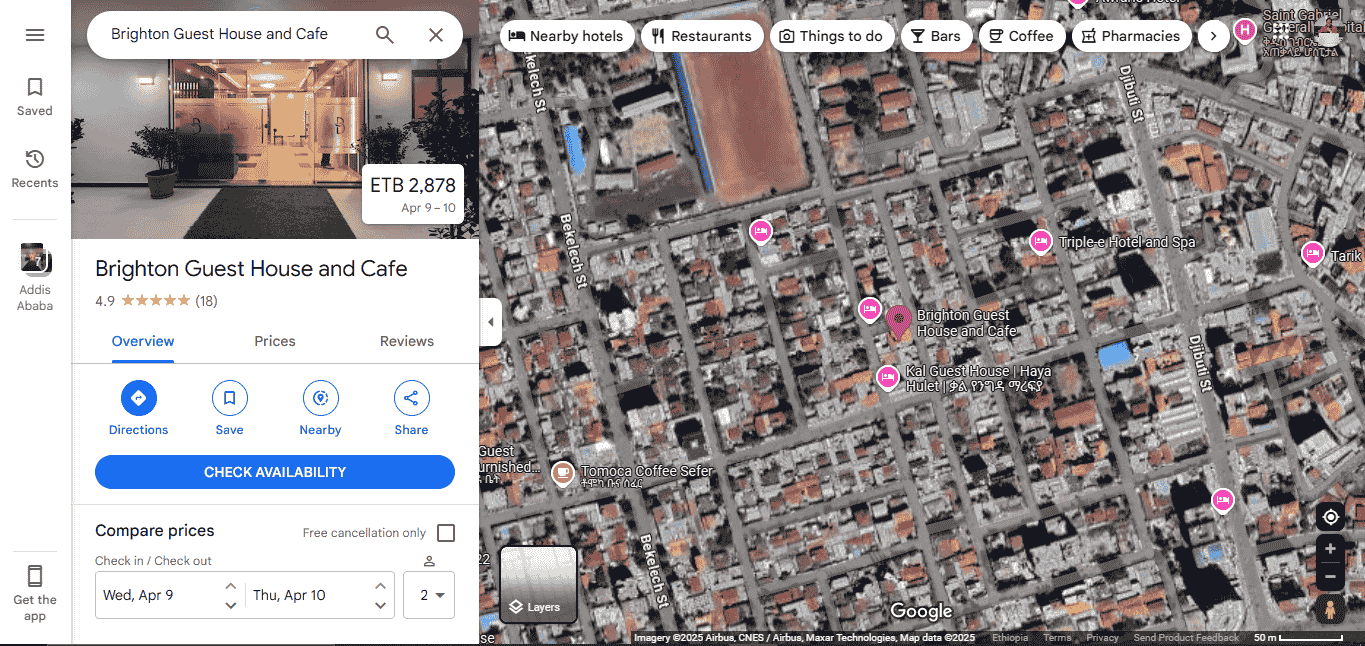Clear the search with X icon
Image resolution: width=1365 pixels, height=646 pixels.
[436, 35]
